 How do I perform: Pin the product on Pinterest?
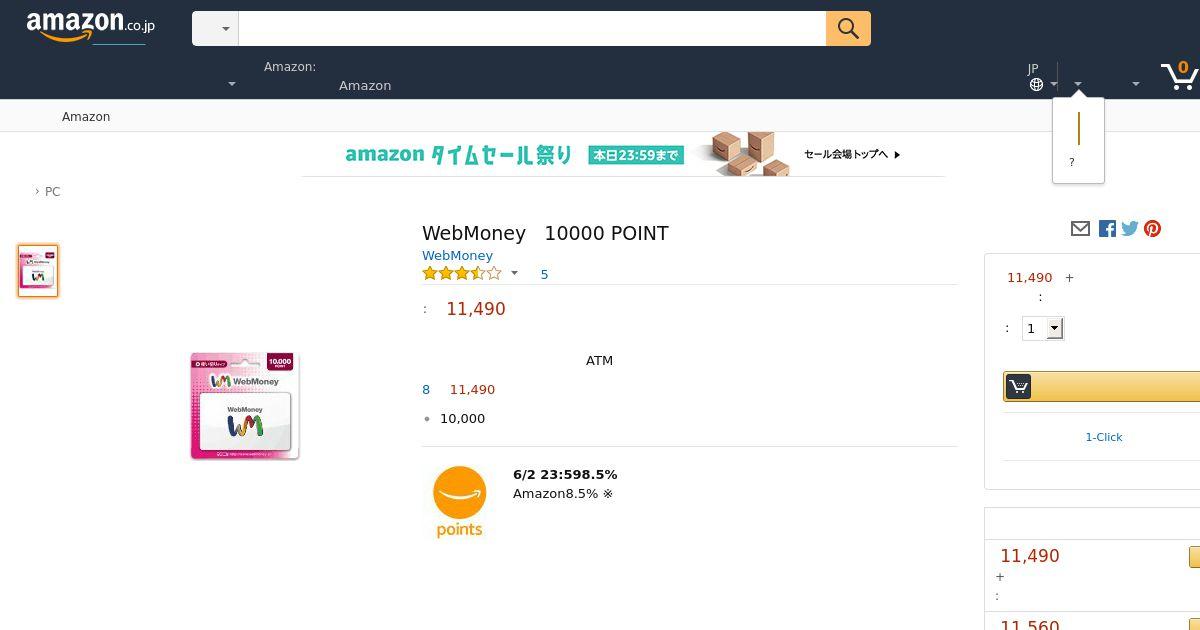point(1153,229)
